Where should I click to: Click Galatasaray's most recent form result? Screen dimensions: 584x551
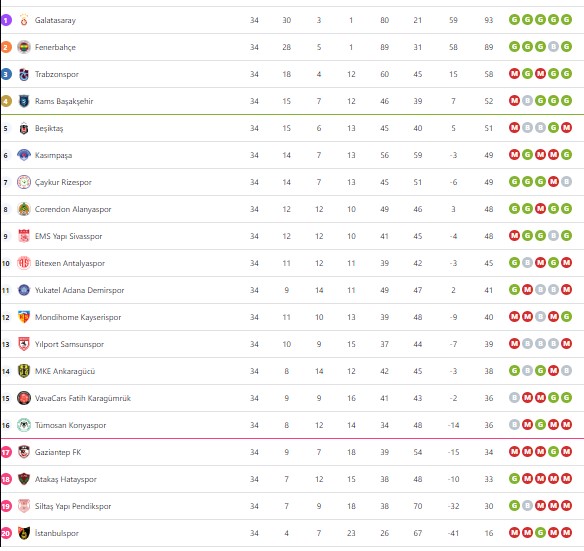pyautogui.click(x=566, y=19)
